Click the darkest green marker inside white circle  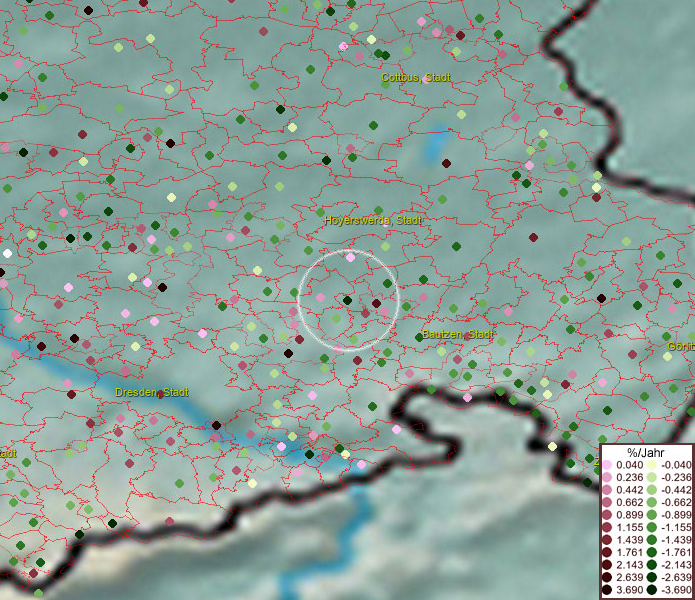click(x=347, y=300)
